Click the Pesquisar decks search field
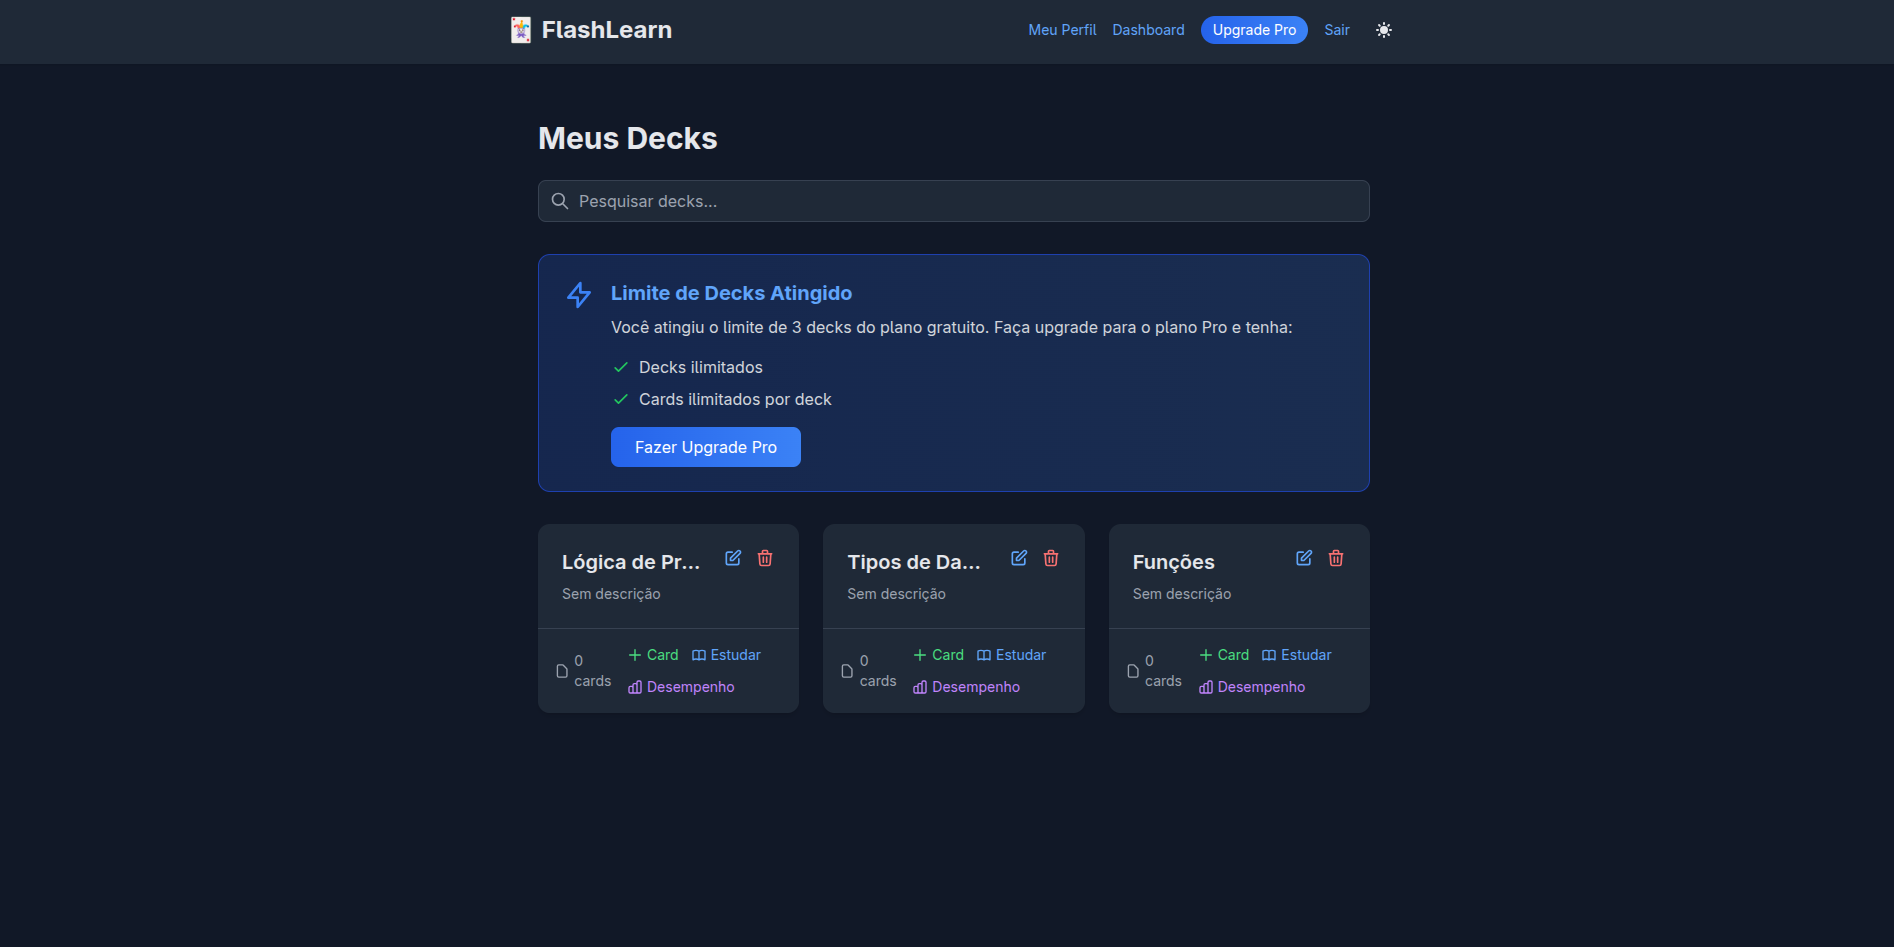The height and width of the screenshot is (947, 1894). coord(954,201)
